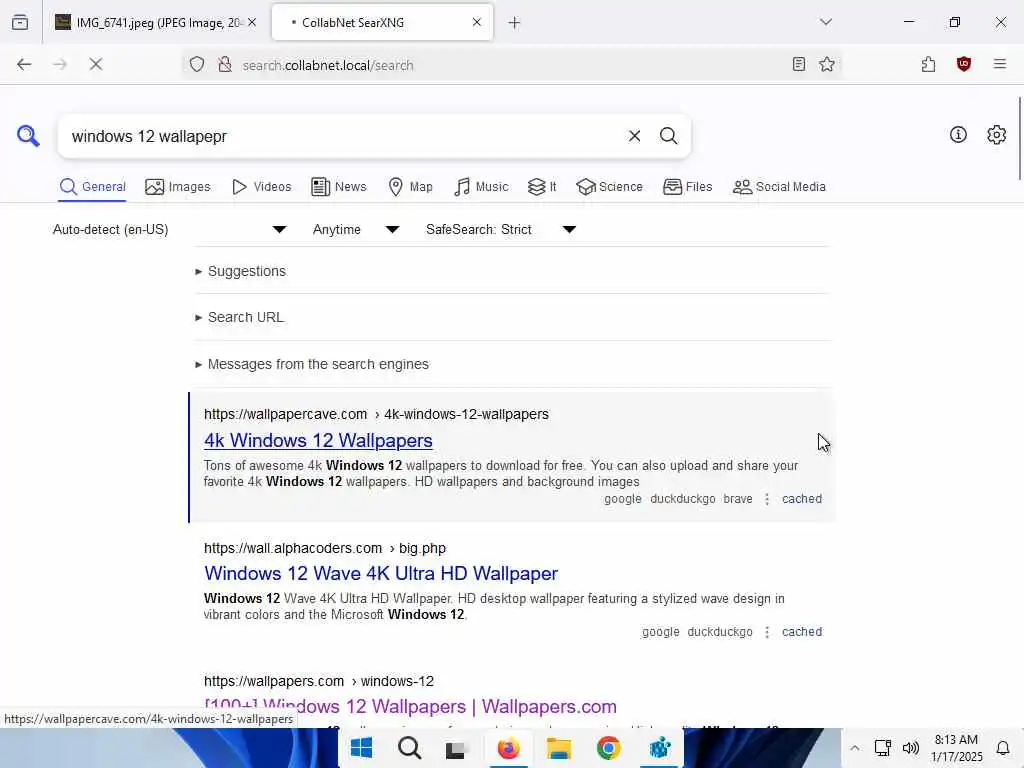Open Windows taskbar search
The width and height of the screenshot is (1024, 768).
click(x=409, y=748)
